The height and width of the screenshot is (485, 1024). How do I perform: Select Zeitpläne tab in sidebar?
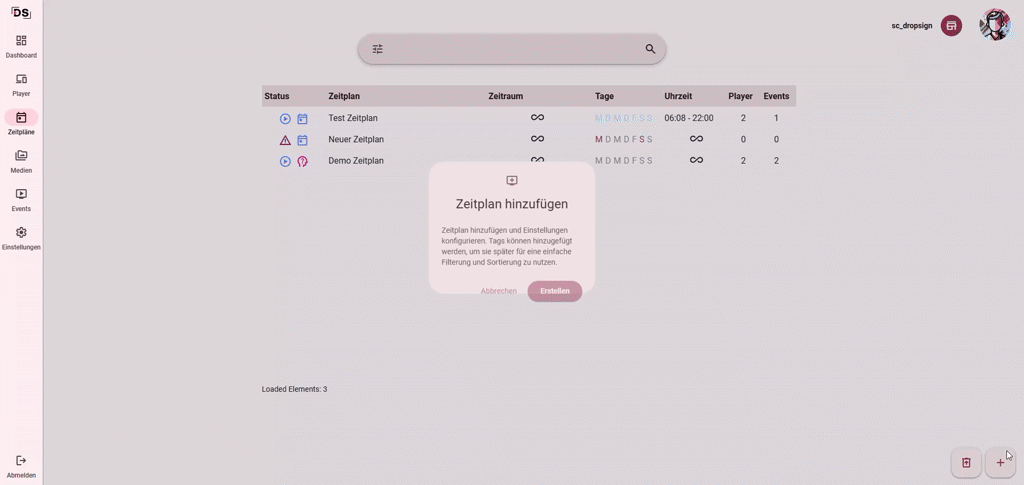pyautogui.click(x=21, y=118)
